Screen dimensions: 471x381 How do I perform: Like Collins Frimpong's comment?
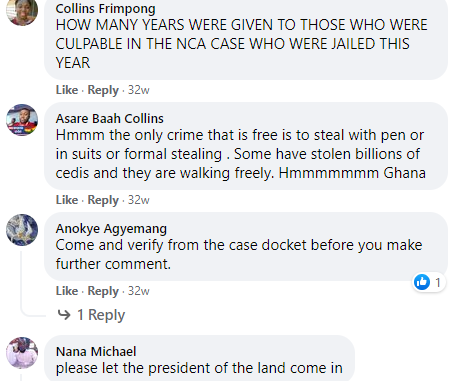click(67, 90)
